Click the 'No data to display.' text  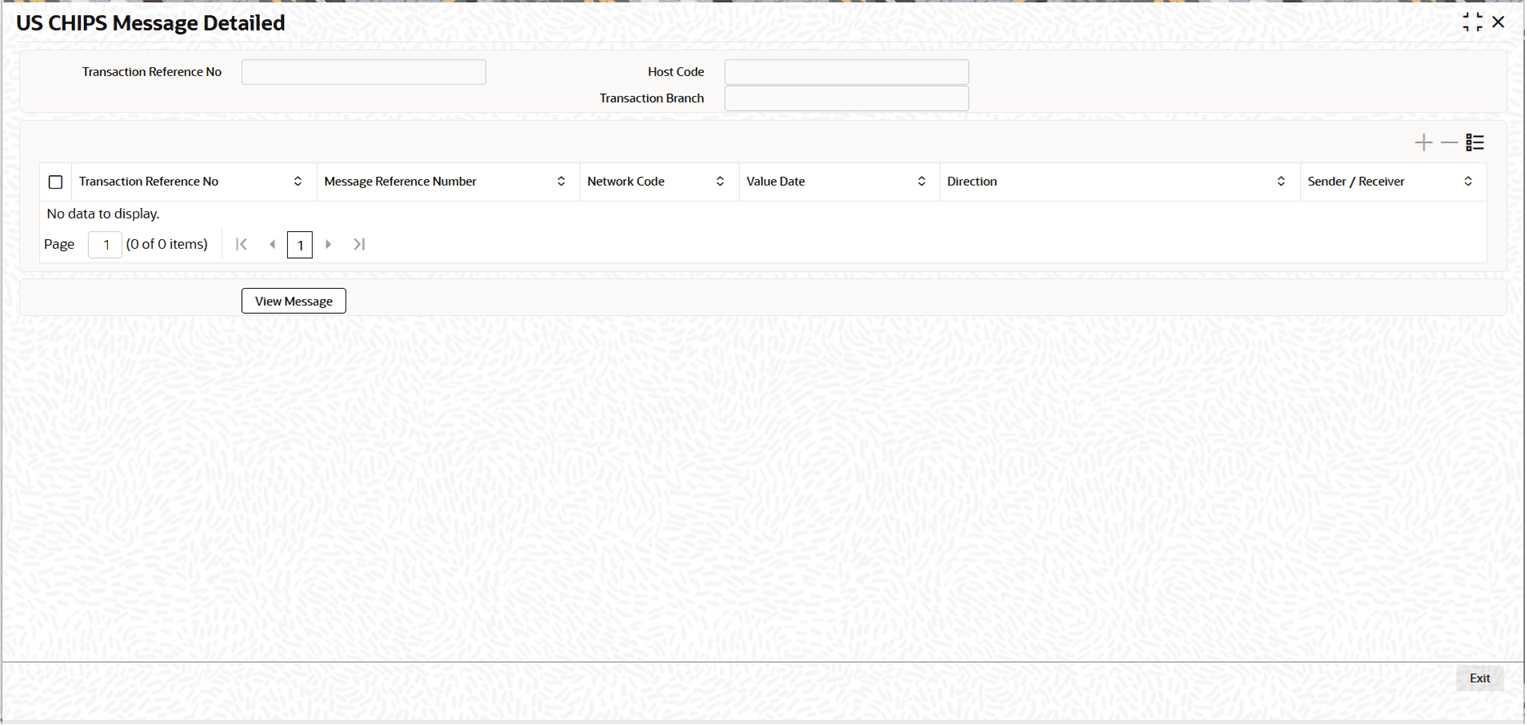[103, 214]
